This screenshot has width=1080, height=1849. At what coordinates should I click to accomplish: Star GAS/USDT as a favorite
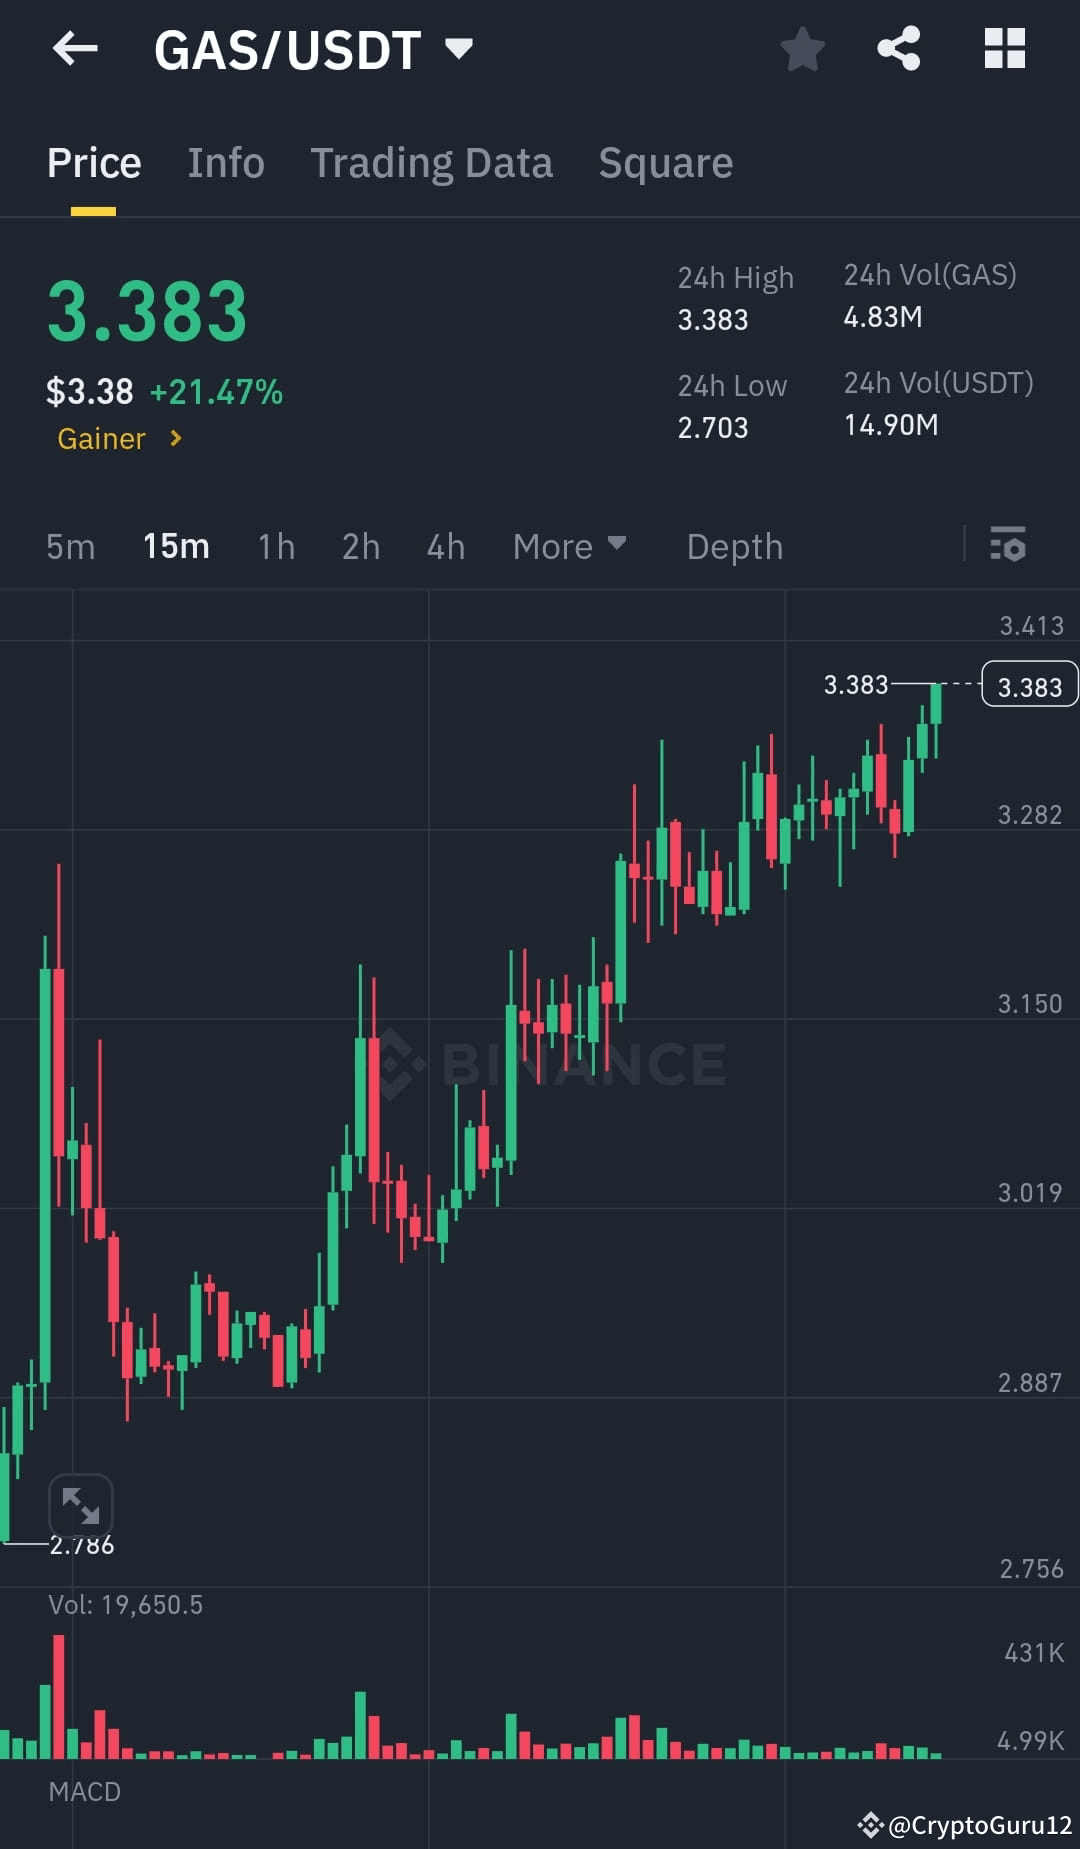click(x=802, y=49)
